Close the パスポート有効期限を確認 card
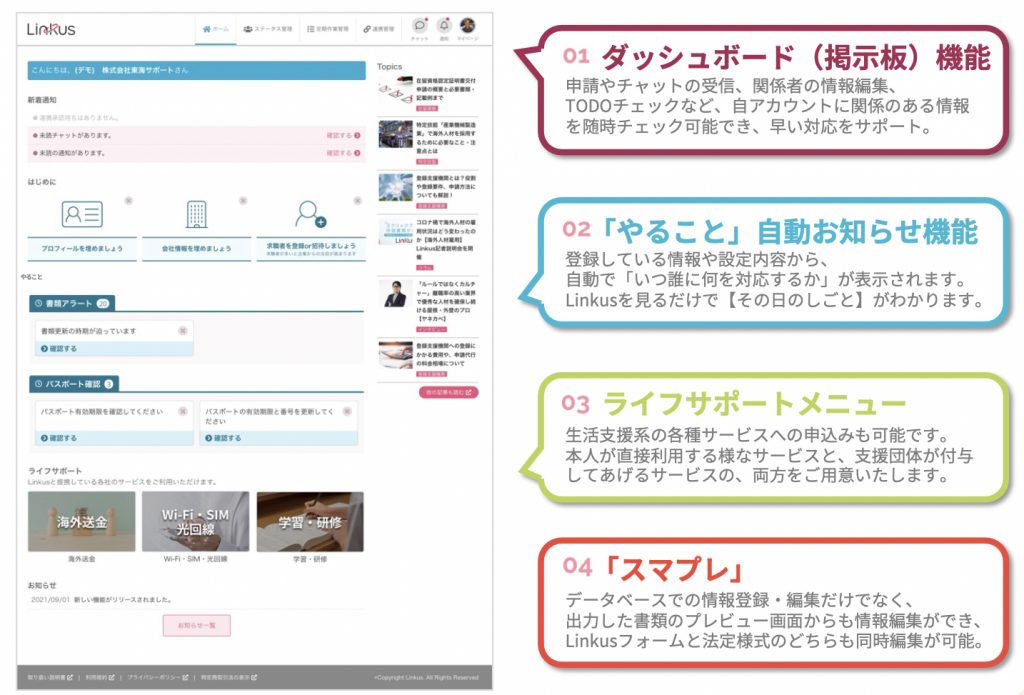Viewport: 1024px width, 695px height. click(182, 410)
